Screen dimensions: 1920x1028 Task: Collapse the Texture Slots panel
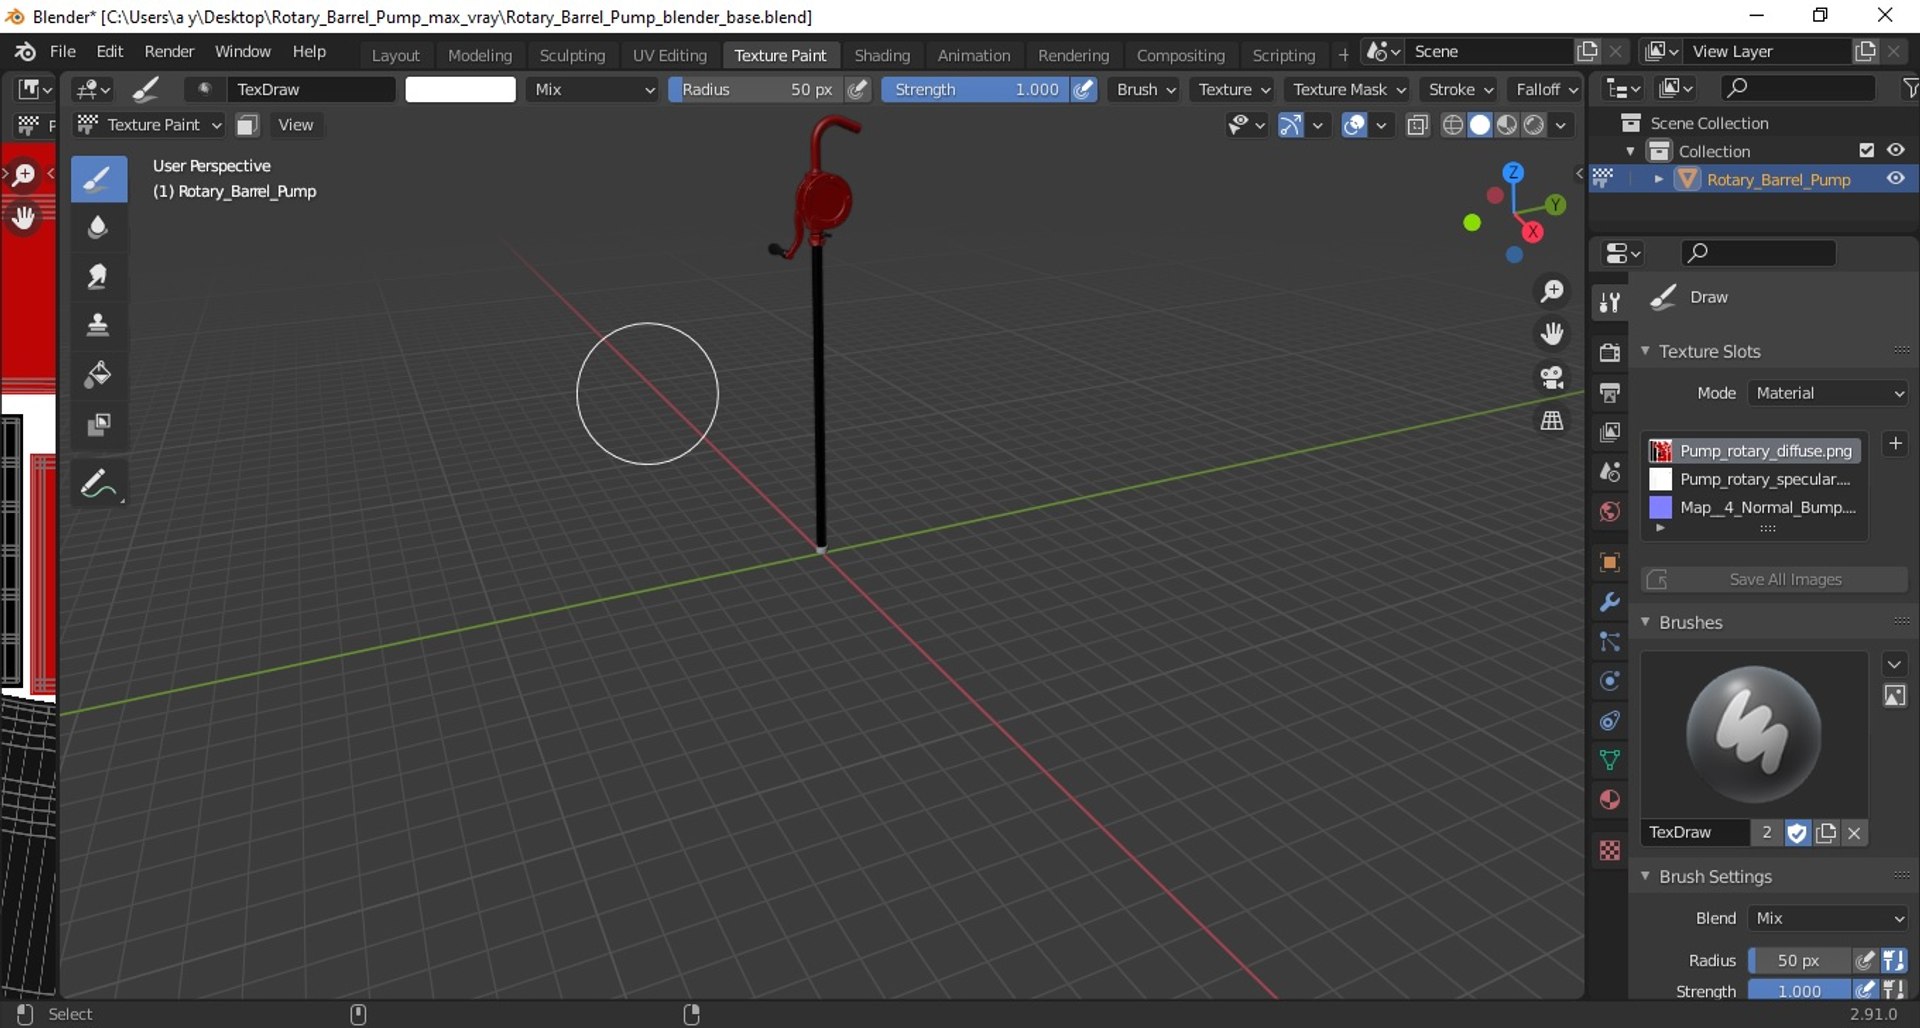1646,351
